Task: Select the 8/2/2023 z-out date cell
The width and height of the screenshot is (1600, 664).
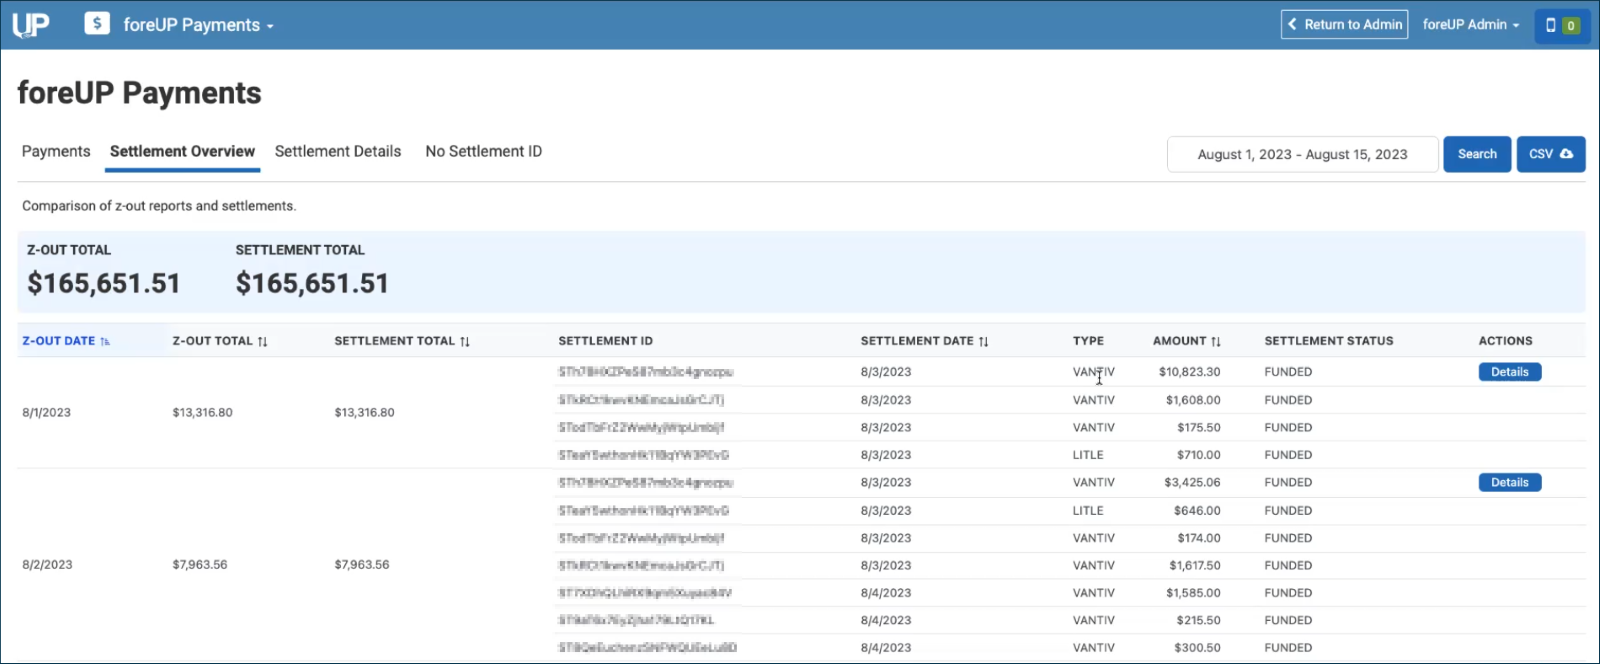Action: pos(47,565)
